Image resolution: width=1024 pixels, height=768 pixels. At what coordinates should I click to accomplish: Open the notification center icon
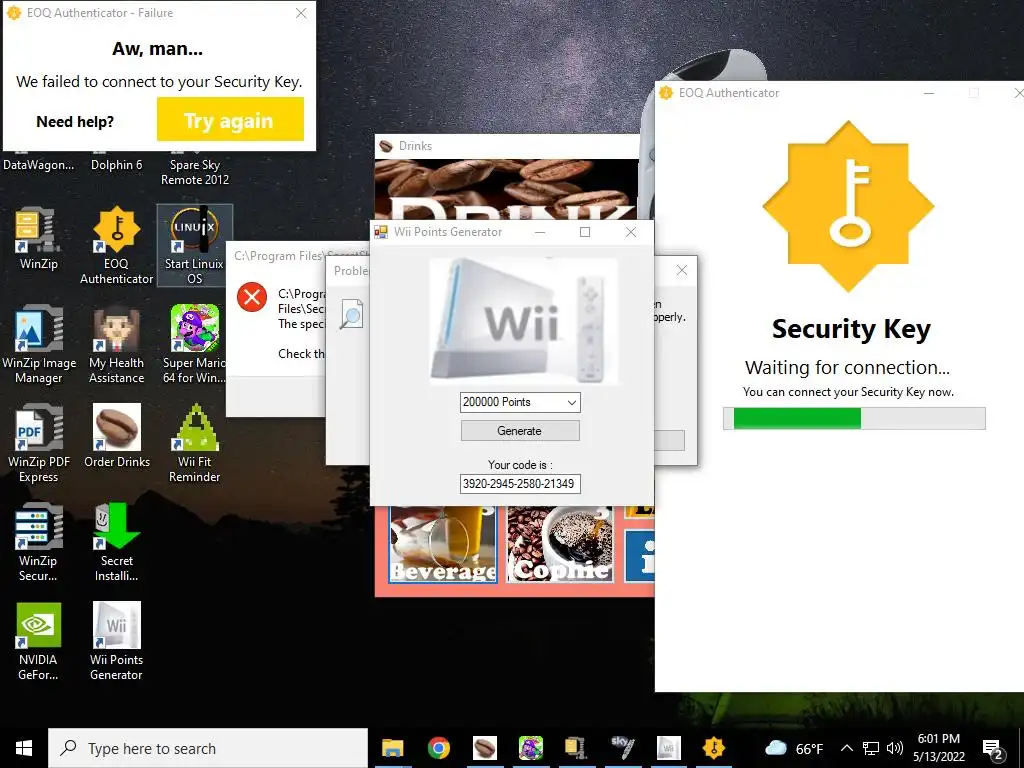pos(993,749)
